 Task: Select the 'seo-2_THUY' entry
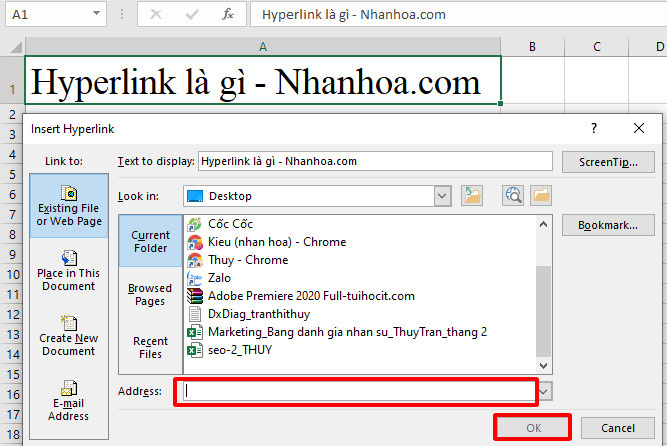[x=240, y=350]
